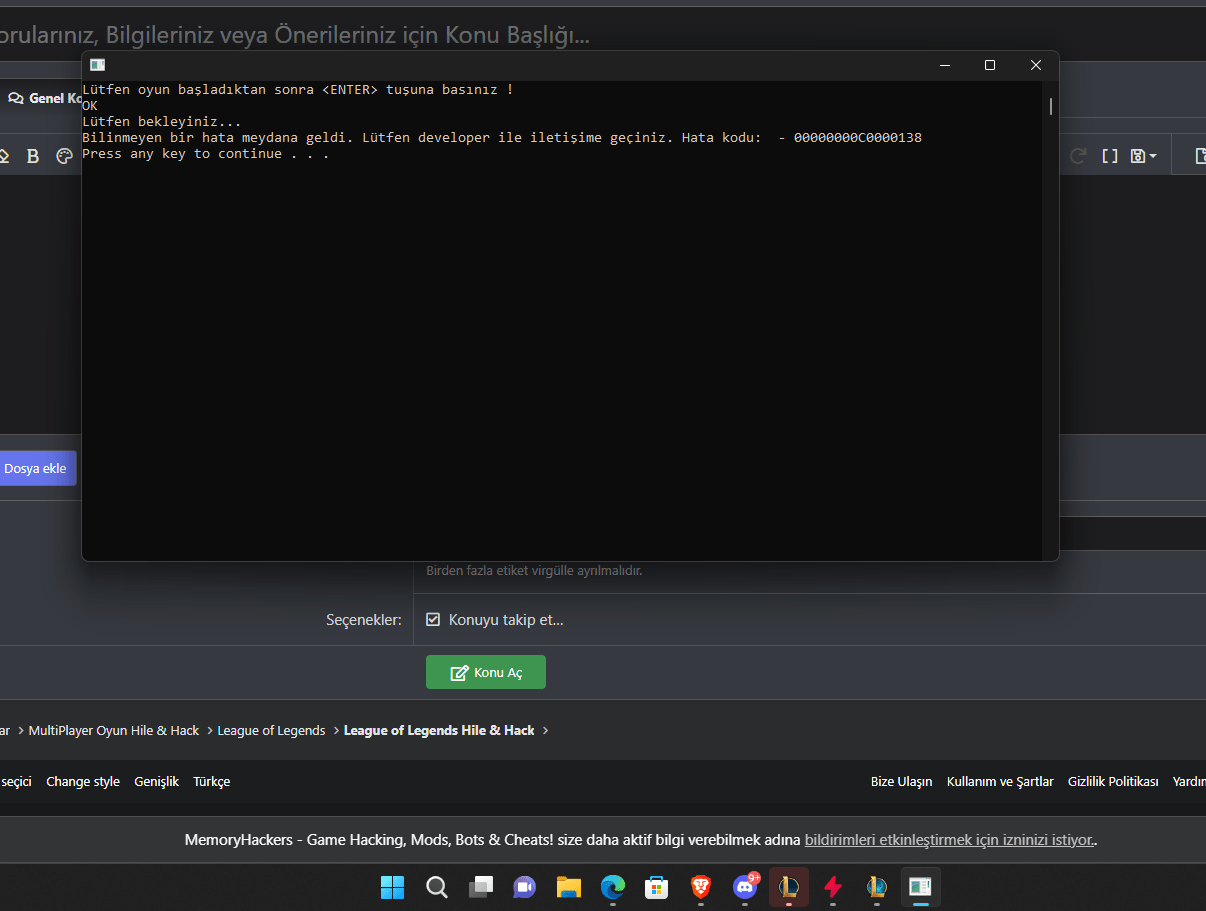Image resolution: width=1206 pixels, height=911 pixels.
Task: Click the eraser remove-formatting icon
Action: point(4,156)
